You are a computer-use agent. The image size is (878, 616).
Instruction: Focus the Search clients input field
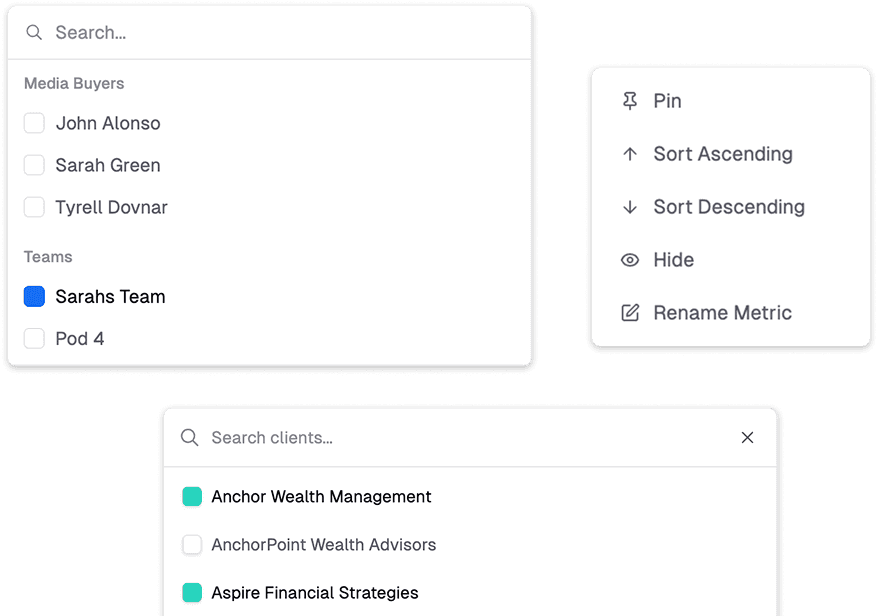(450, 438)
